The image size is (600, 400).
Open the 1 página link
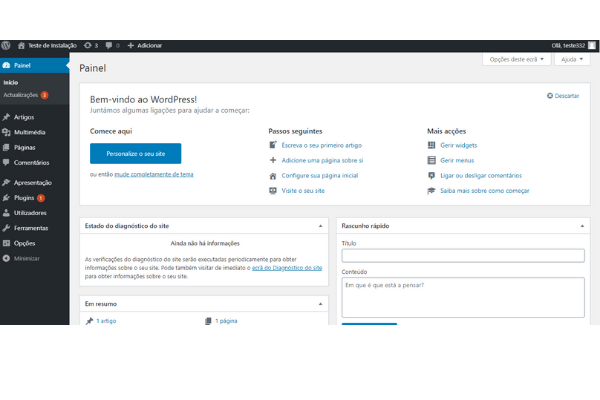226,321
